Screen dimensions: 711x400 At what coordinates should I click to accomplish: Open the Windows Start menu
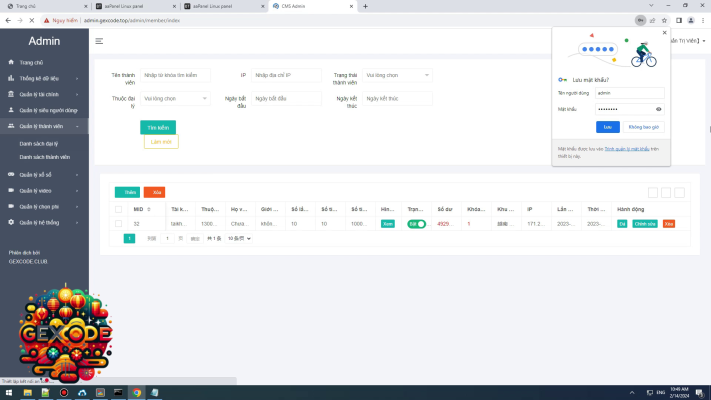coord(9,393)
